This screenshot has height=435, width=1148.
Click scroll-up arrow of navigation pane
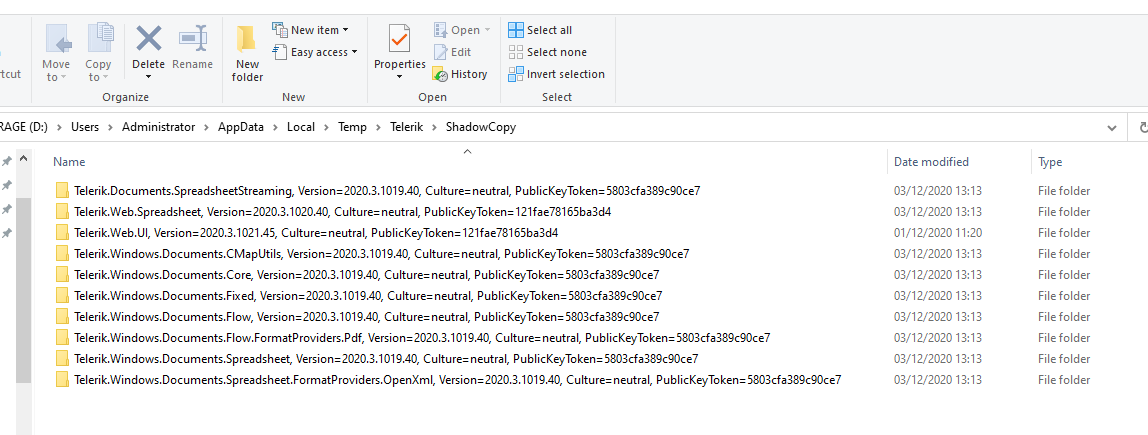[23, 158]
